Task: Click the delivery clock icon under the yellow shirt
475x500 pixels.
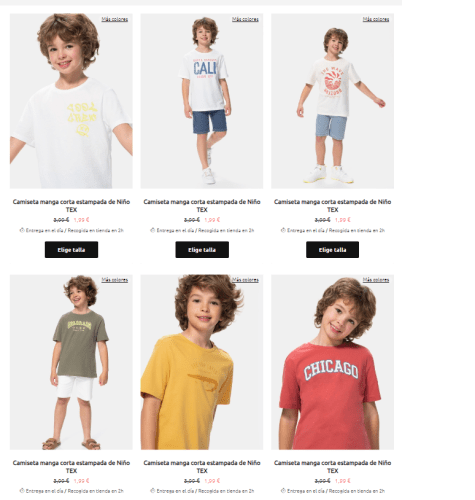Action: tap(153, 491)
